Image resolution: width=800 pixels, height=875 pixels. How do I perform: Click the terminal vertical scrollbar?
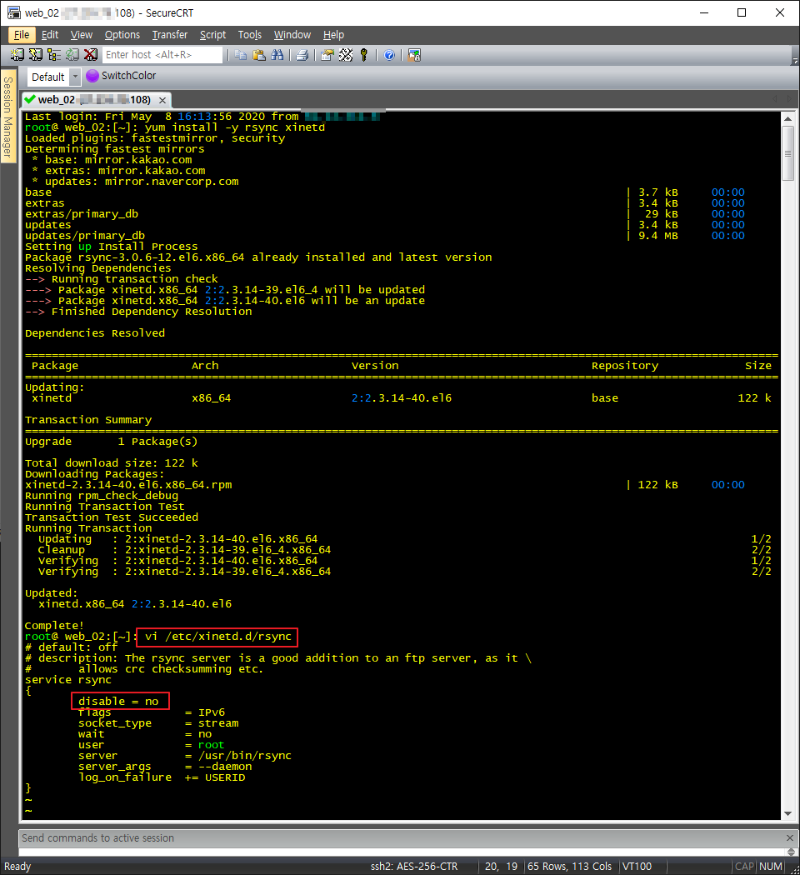787,450
